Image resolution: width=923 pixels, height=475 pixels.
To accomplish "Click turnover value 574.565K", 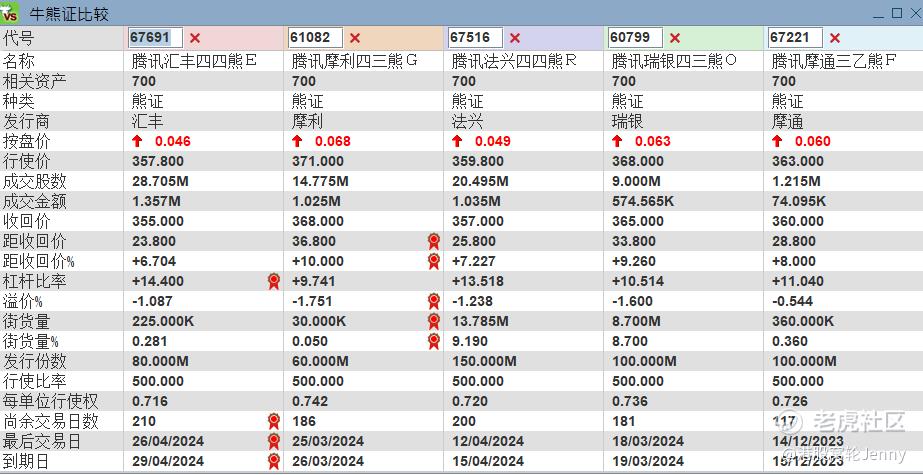I will tap(643, 201).
